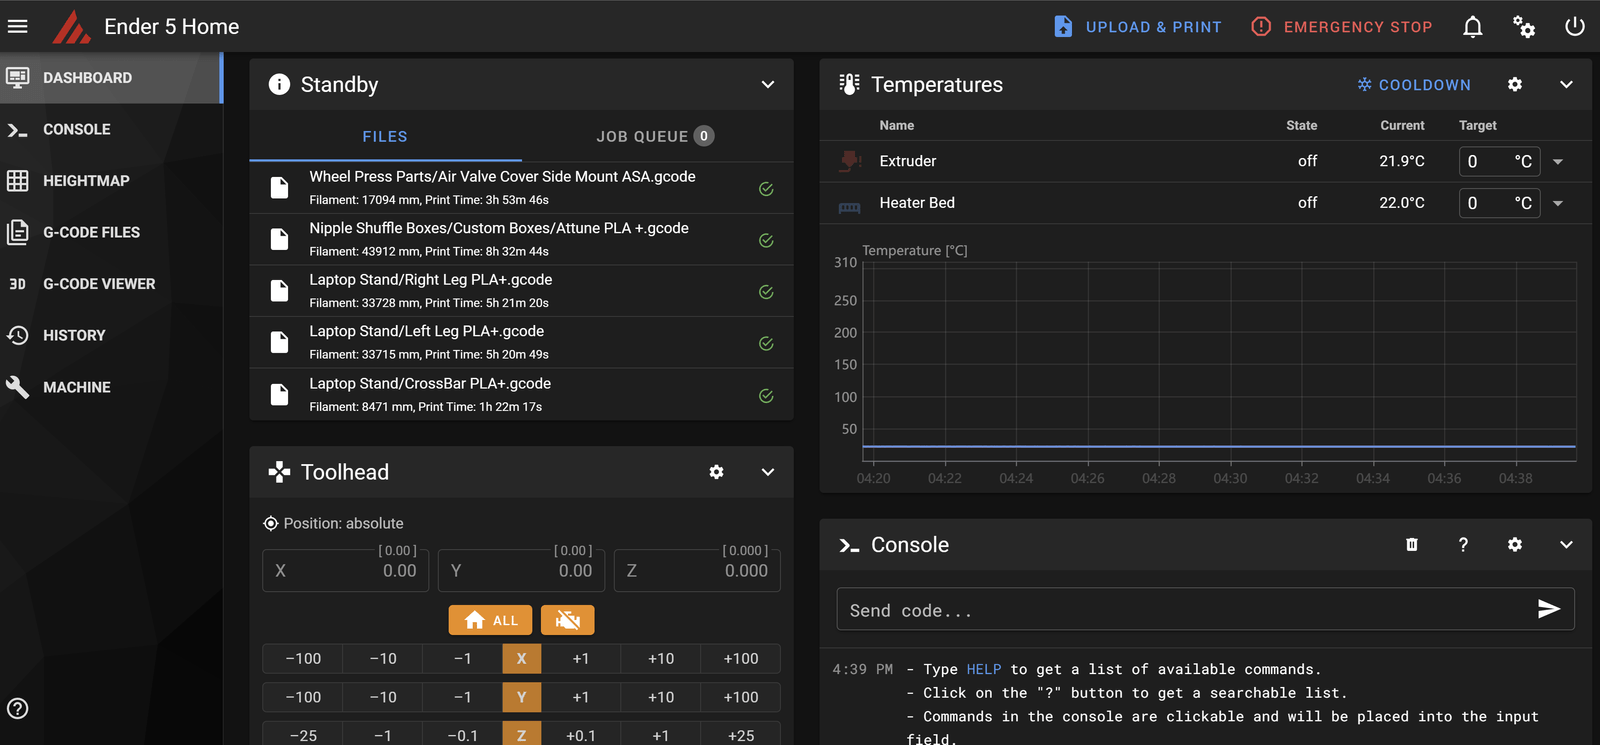
Task: Open the hamburger navigation menu
Action: pyautogui.click(x=18, y=27)
